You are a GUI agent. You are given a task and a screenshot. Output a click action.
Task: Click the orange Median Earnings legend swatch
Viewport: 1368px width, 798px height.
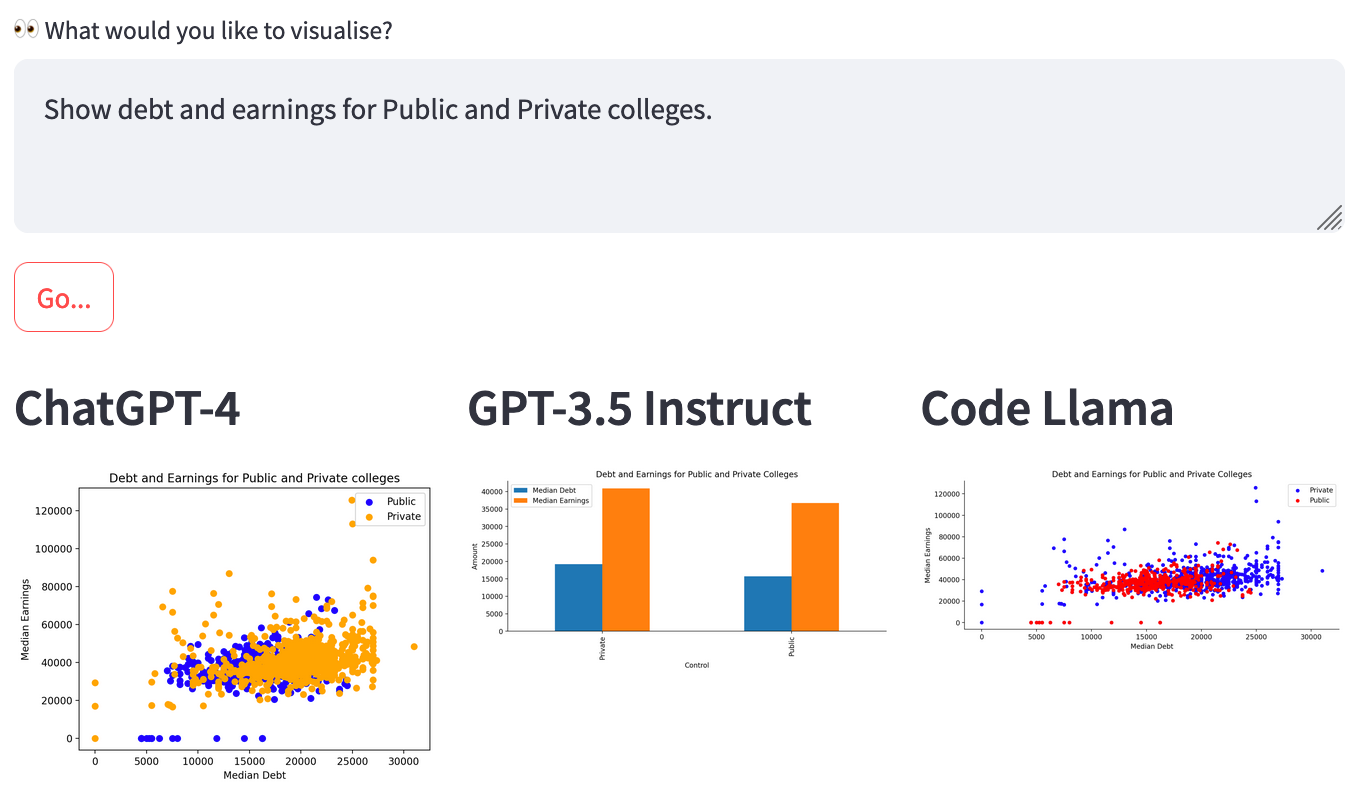(x=521, y=500)
